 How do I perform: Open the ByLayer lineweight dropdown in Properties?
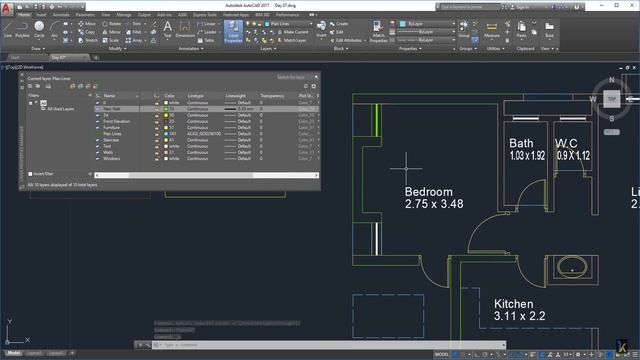point(426,32)
